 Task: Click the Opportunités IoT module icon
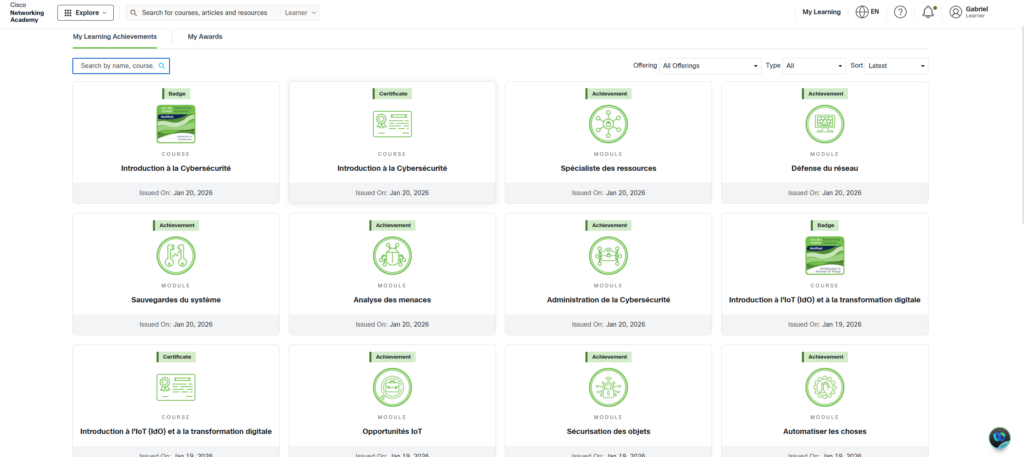pos(392,388)
